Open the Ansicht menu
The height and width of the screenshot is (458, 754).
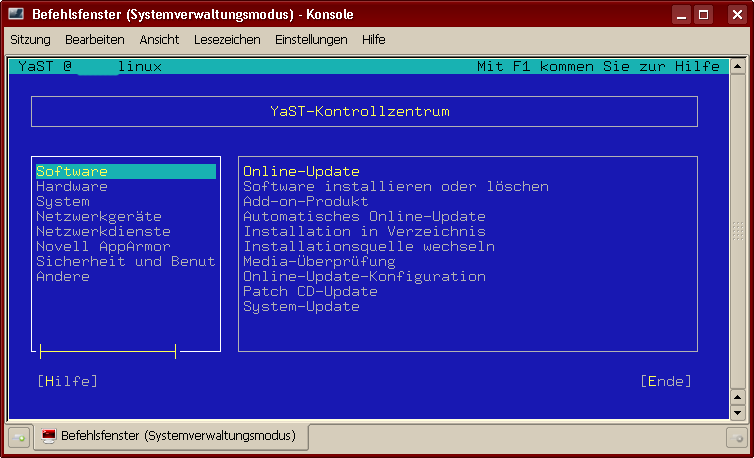coord(159,39)
